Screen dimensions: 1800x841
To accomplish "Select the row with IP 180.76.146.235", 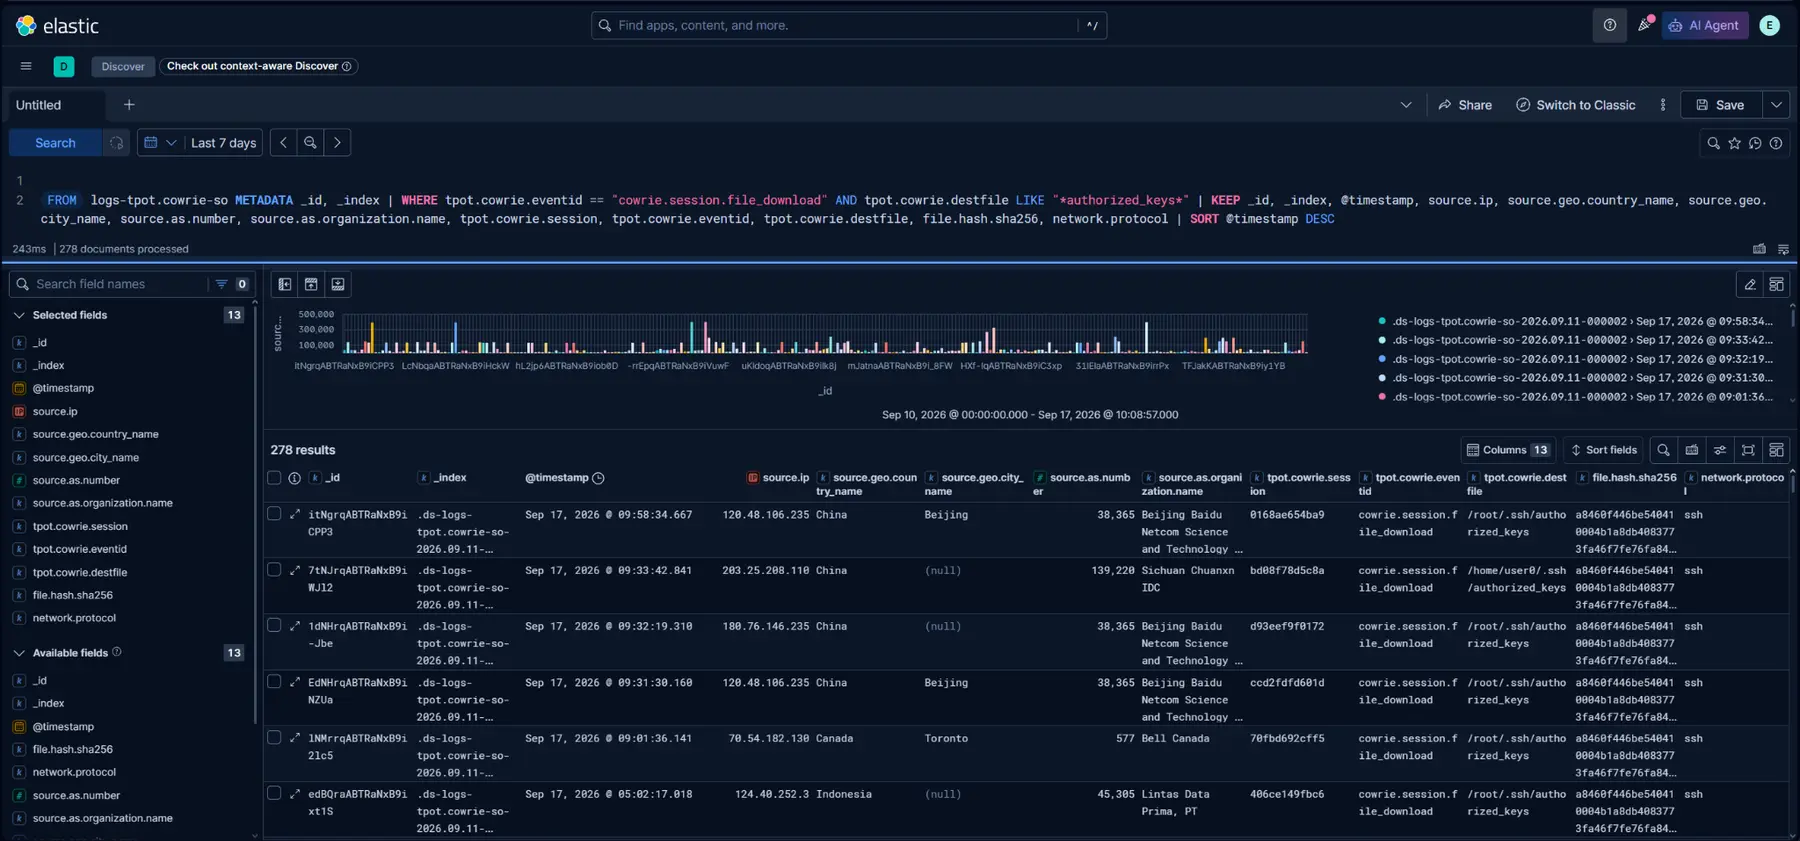I will tap(274, 626).
